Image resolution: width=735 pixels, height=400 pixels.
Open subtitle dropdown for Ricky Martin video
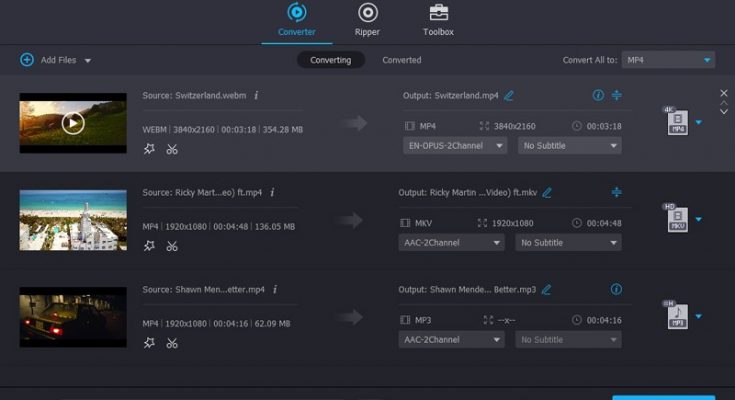[568, 243]
